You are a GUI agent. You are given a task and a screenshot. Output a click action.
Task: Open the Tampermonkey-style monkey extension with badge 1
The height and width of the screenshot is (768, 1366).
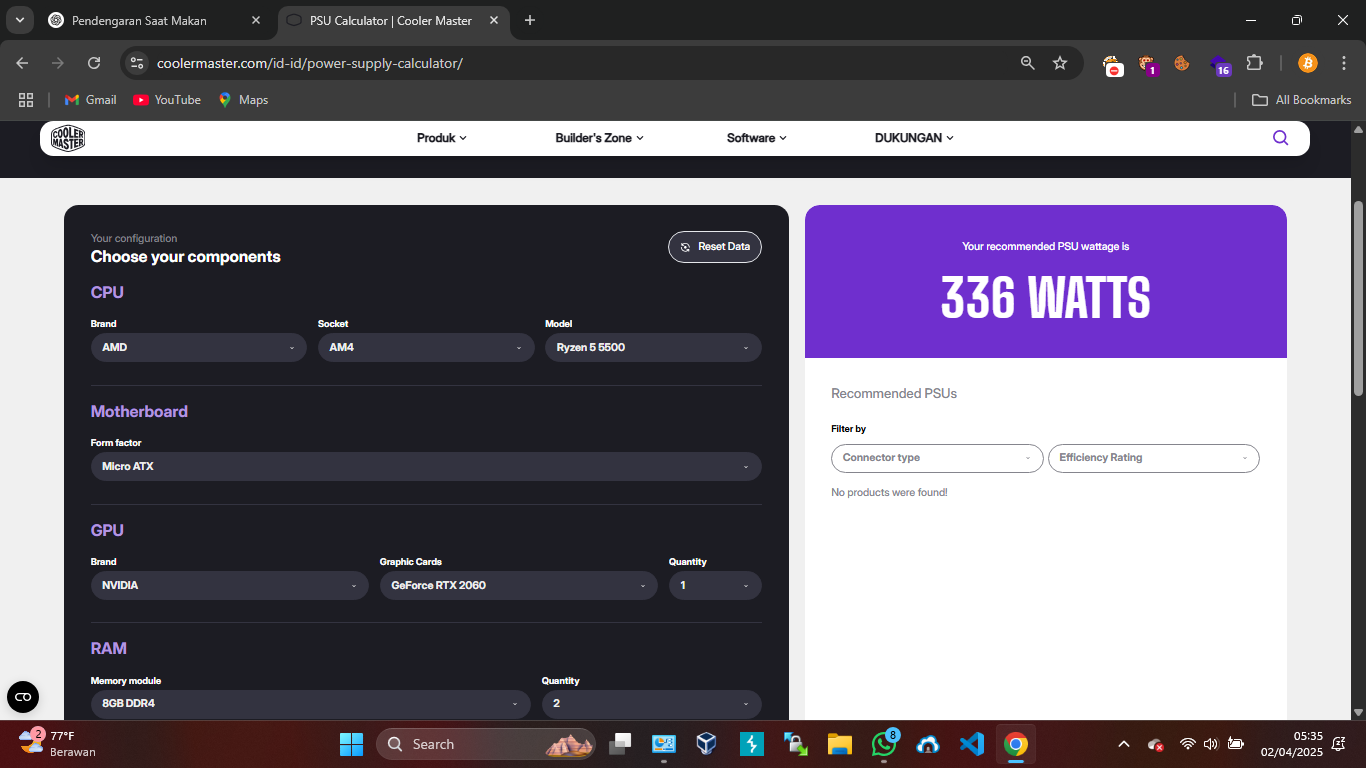click(x=1147, y=64)
